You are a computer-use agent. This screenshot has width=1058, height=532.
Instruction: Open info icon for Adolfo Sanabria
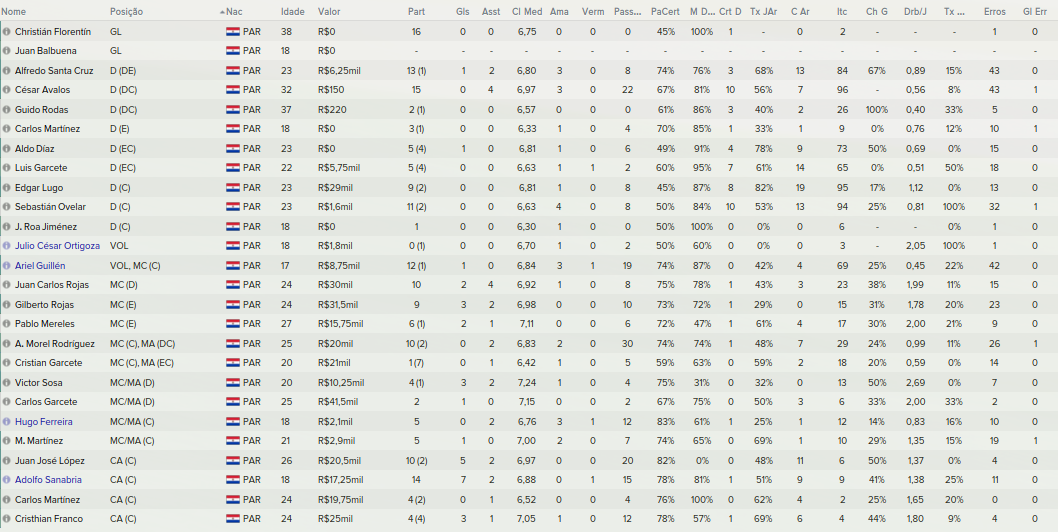point(7,480)
